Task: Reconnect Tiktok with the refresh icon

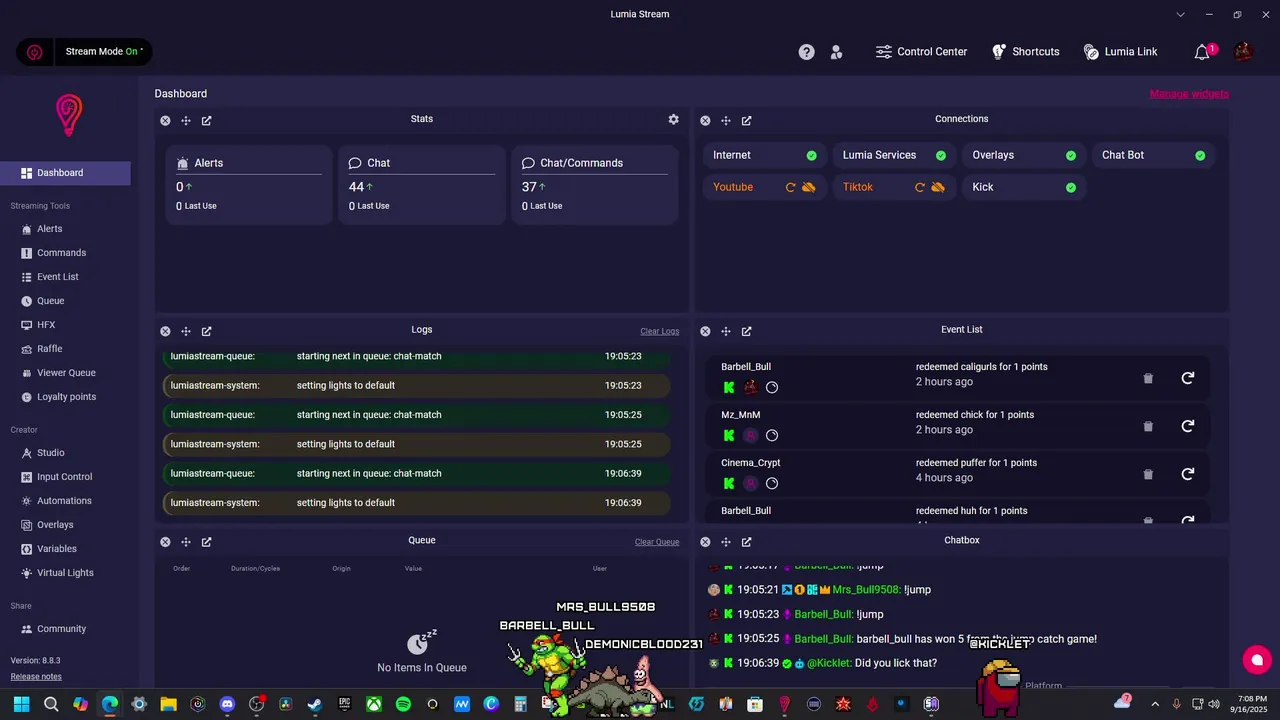Action: coord(920,187)
